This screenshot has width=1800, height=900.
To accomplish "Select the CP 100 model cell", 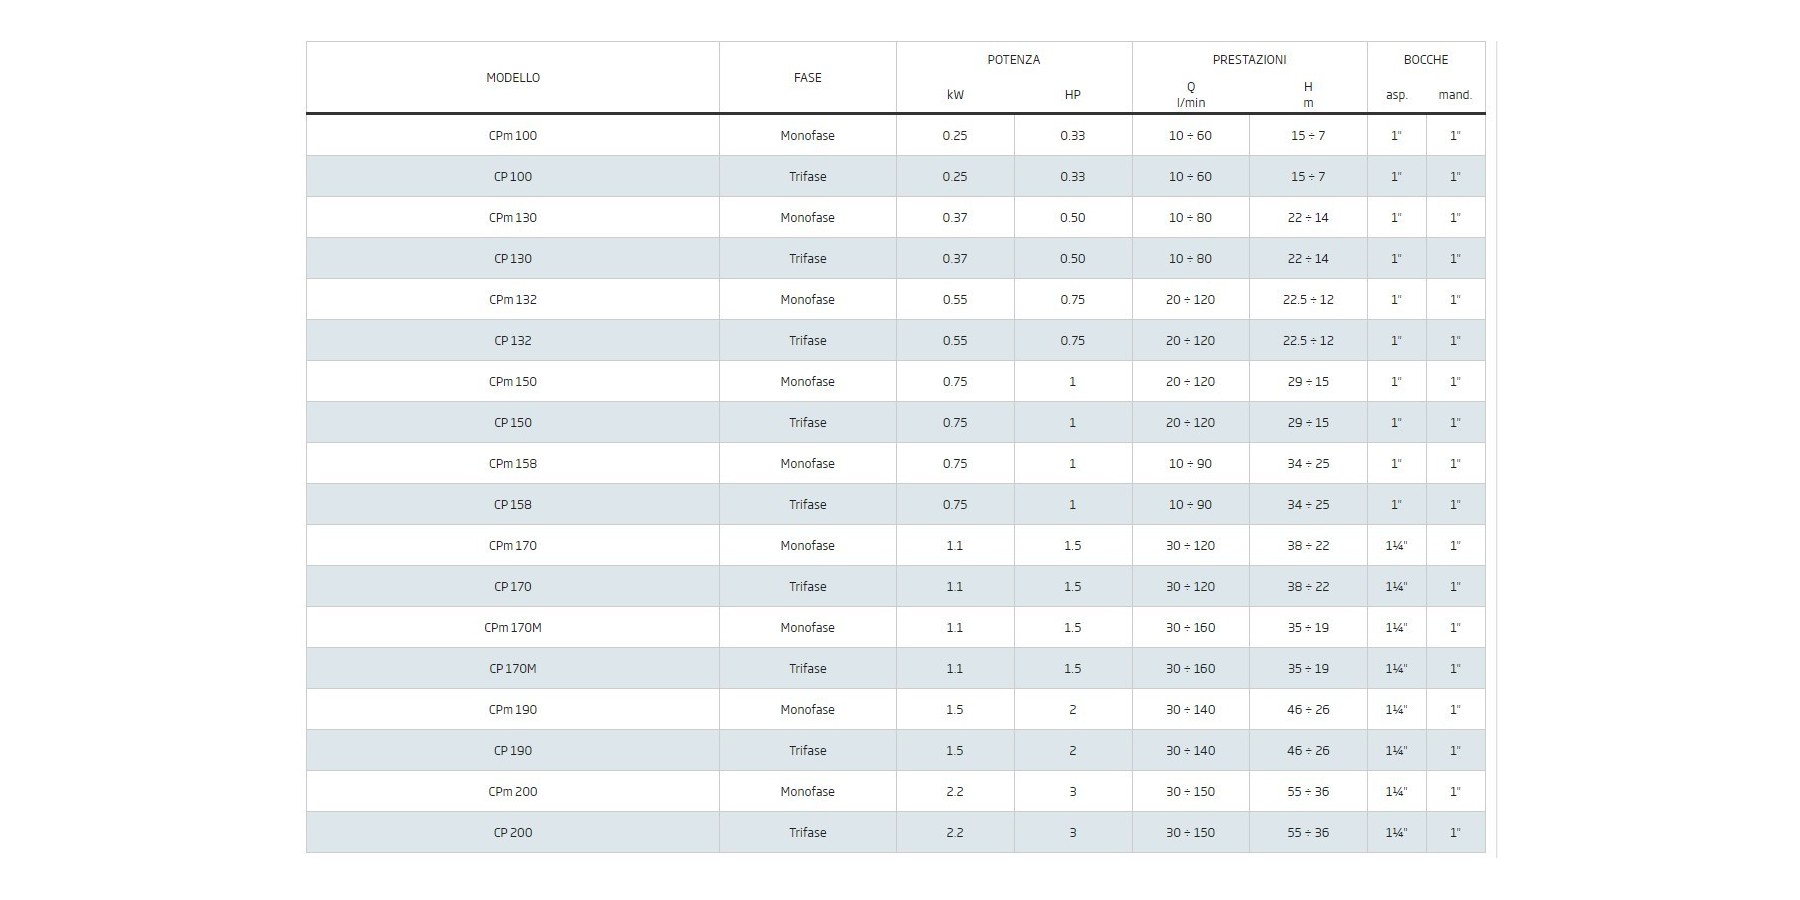I will pyautogui.click(x=513, y=177).
